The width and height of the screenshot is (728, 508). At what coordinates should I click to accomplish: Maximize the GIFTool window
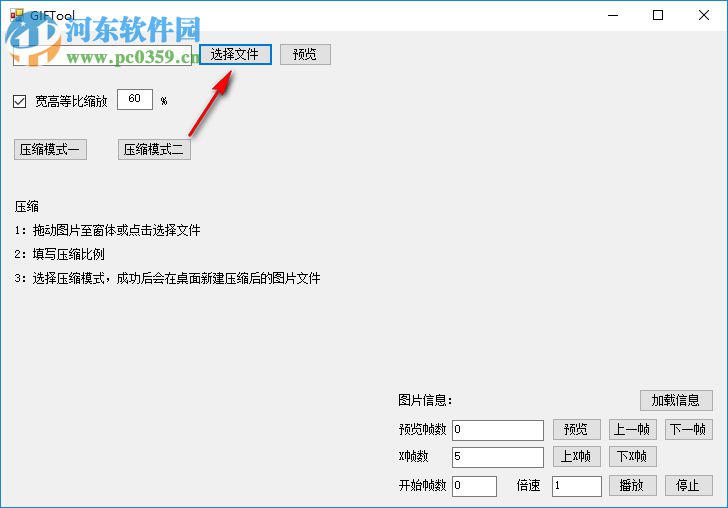pyautogui.click(x=658, y=15)
